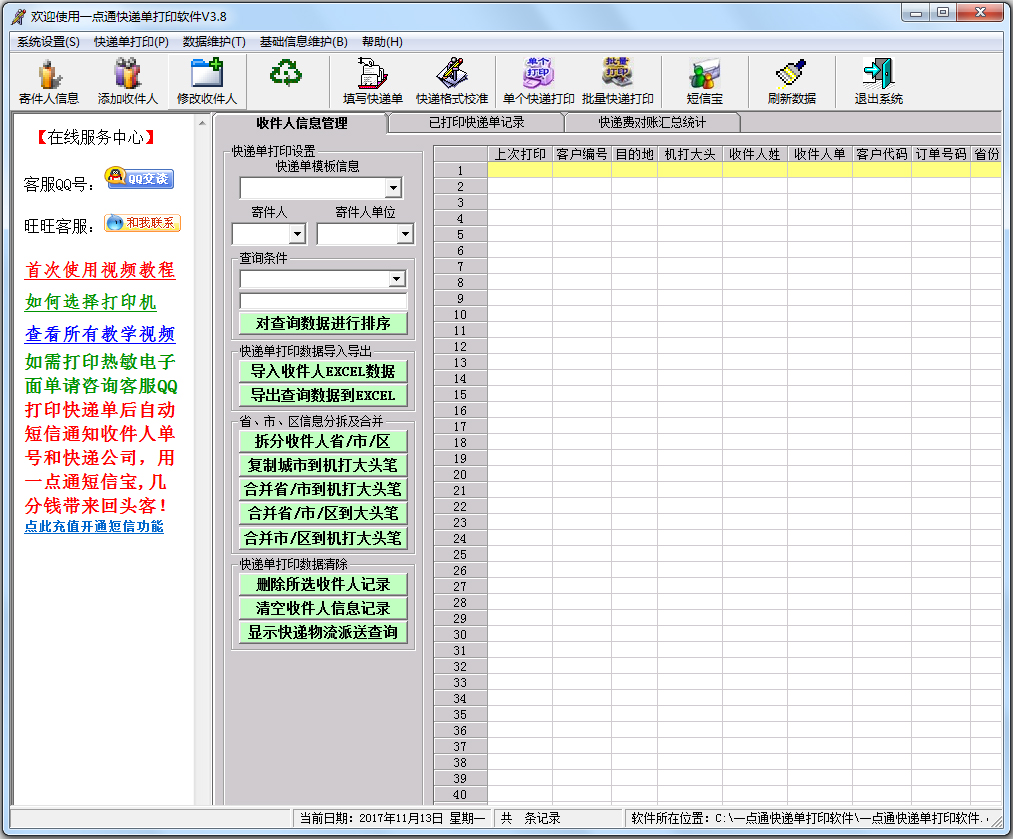Viewport: 1013px width, 839px height.
Task: Click 添加收件人 add recipient icon
Action: tap(127, 82)
